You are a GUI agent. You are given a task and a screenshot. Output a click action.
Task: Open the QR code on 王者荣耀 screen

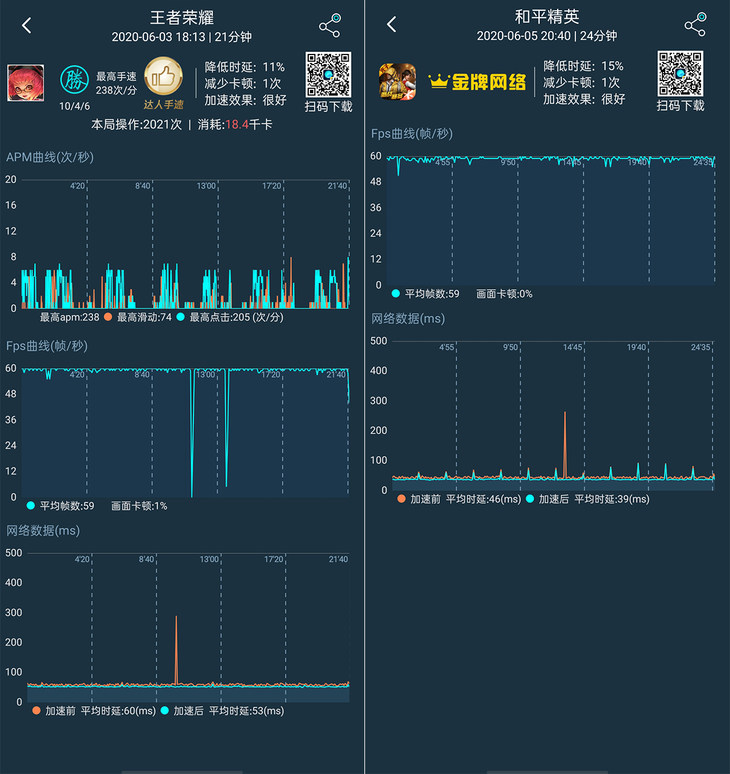tap(329, 73)
